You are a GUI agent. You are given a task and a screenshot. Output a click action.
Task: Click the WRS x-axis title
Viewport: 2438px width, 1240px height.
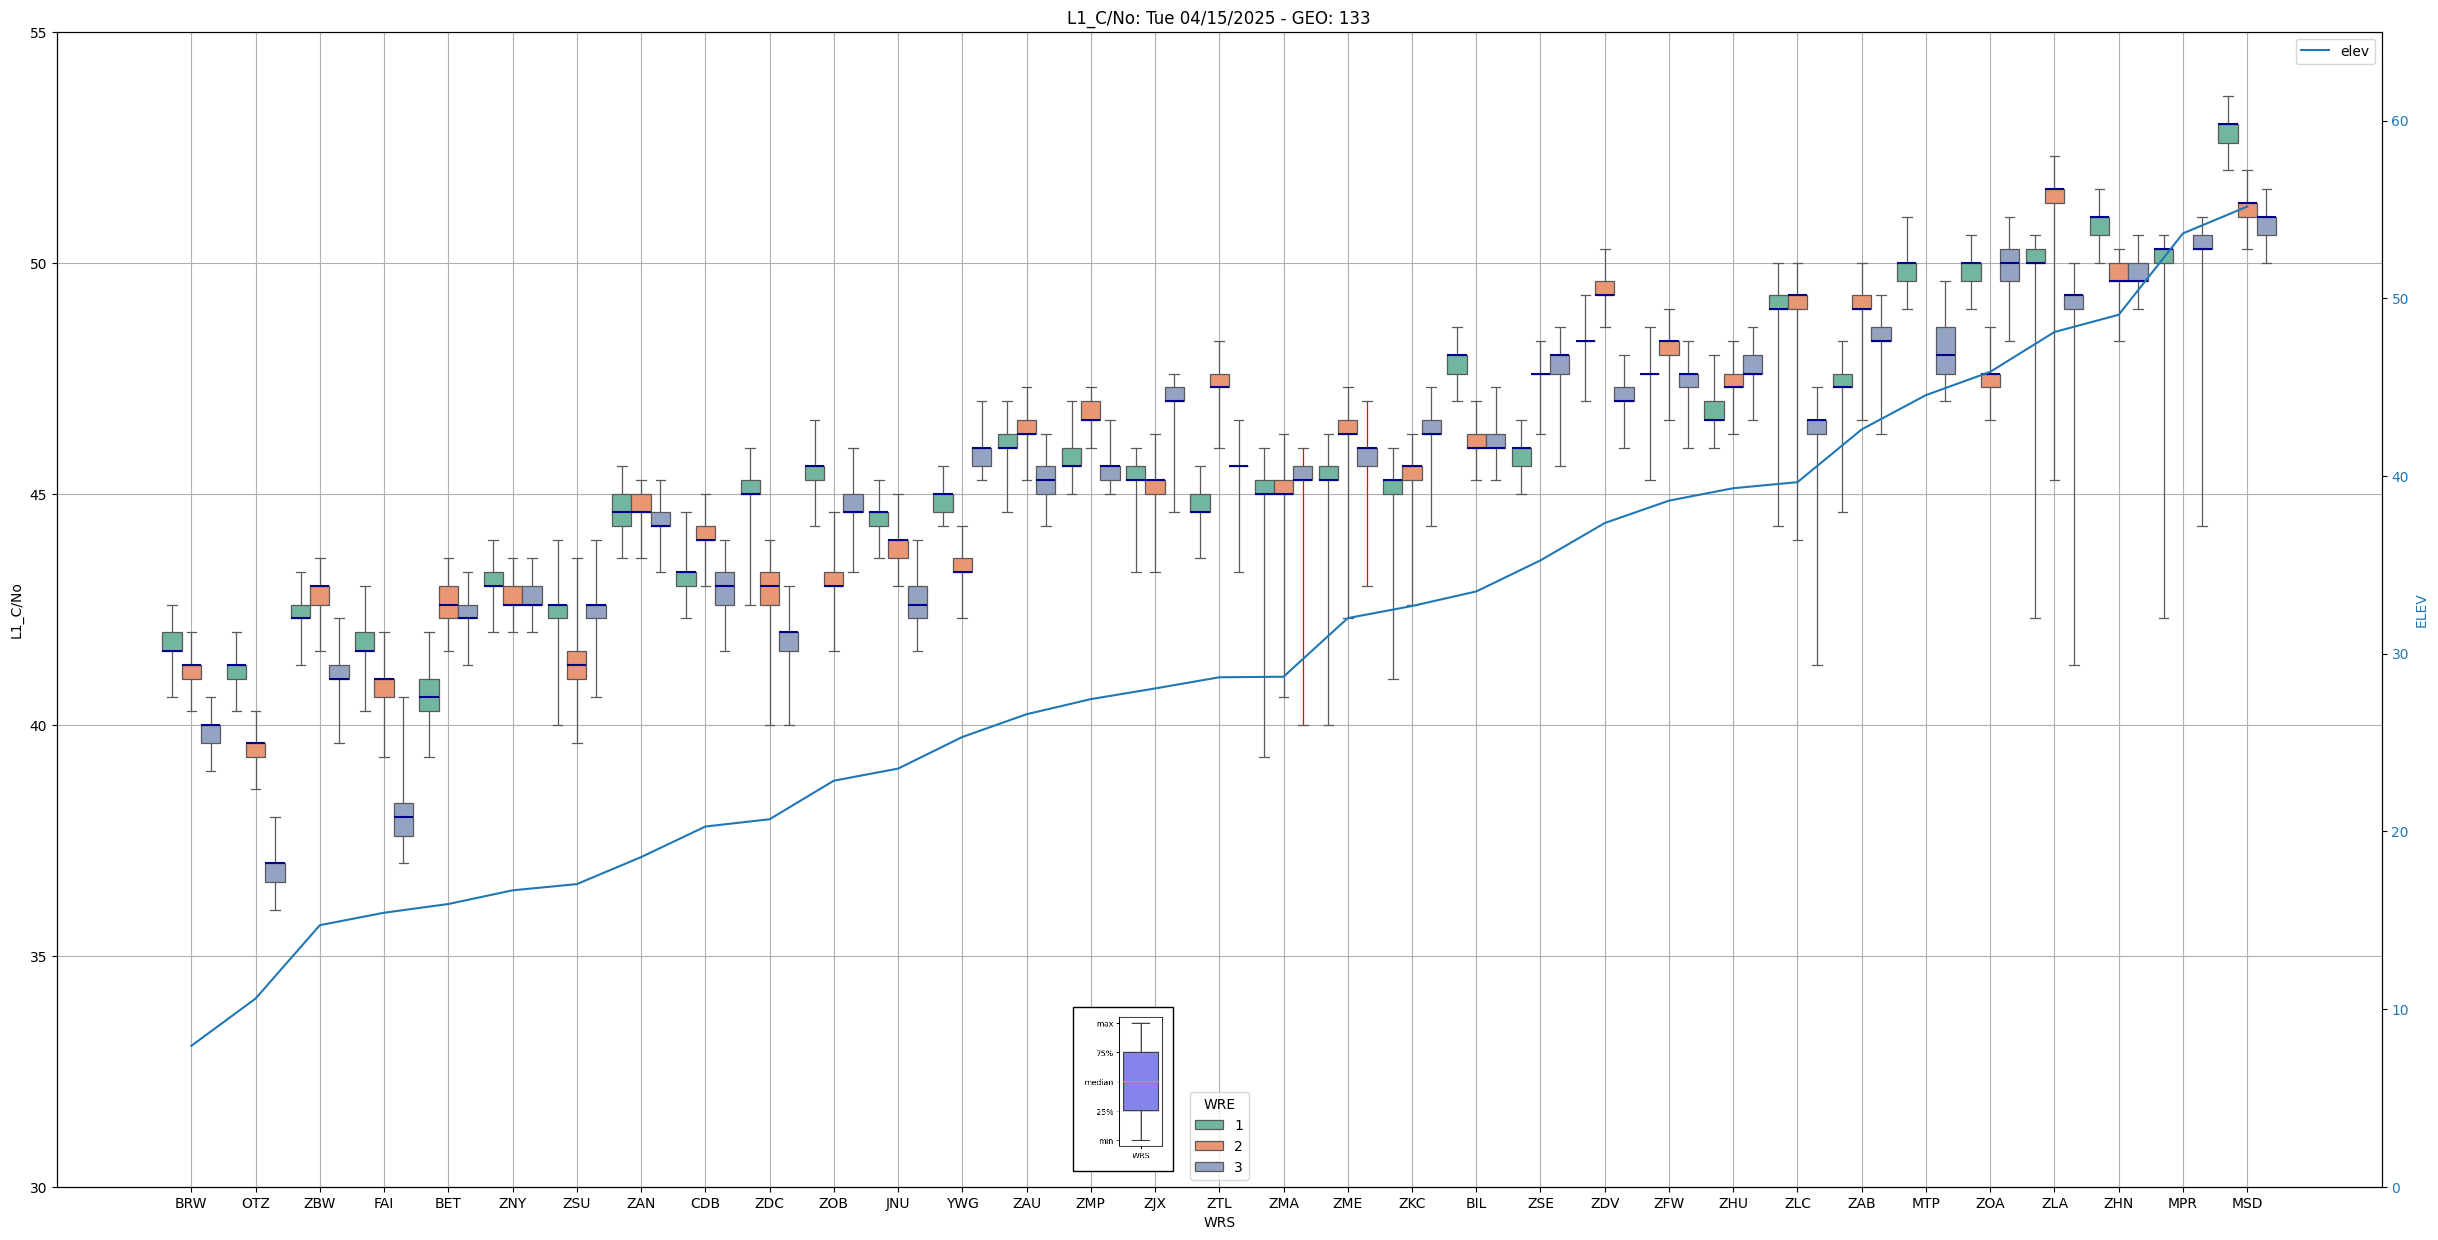tap(1218, 1222)
